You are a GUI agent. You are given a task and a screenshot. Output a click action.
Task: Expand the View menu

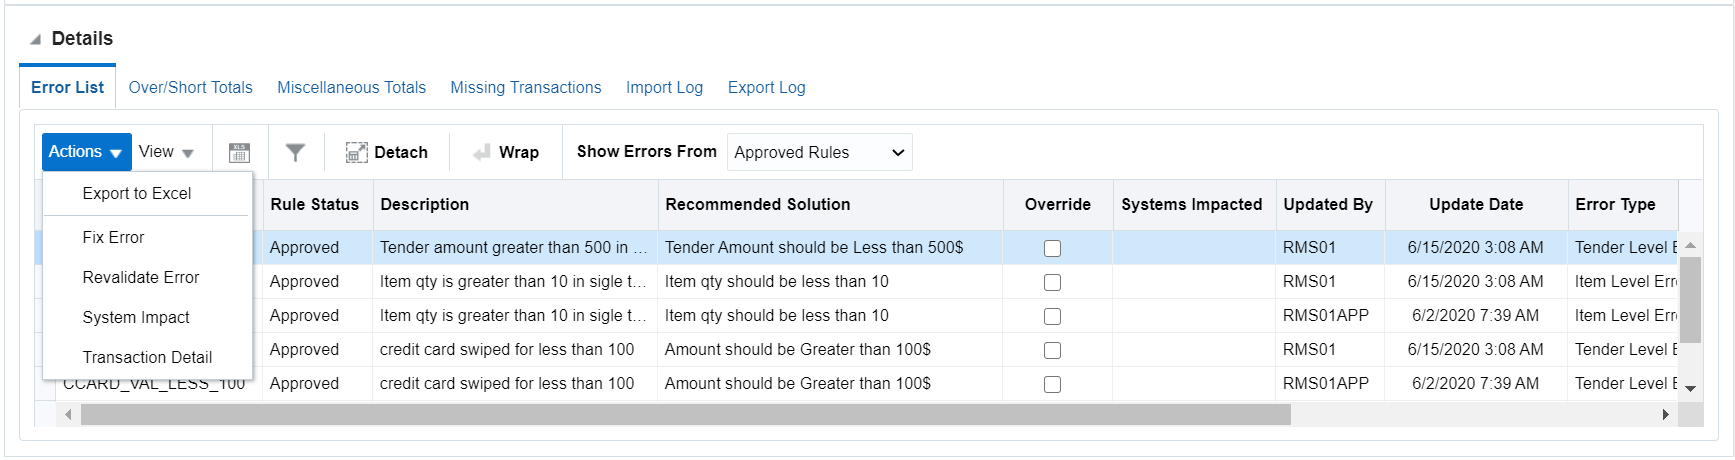[x=166, y=152]
